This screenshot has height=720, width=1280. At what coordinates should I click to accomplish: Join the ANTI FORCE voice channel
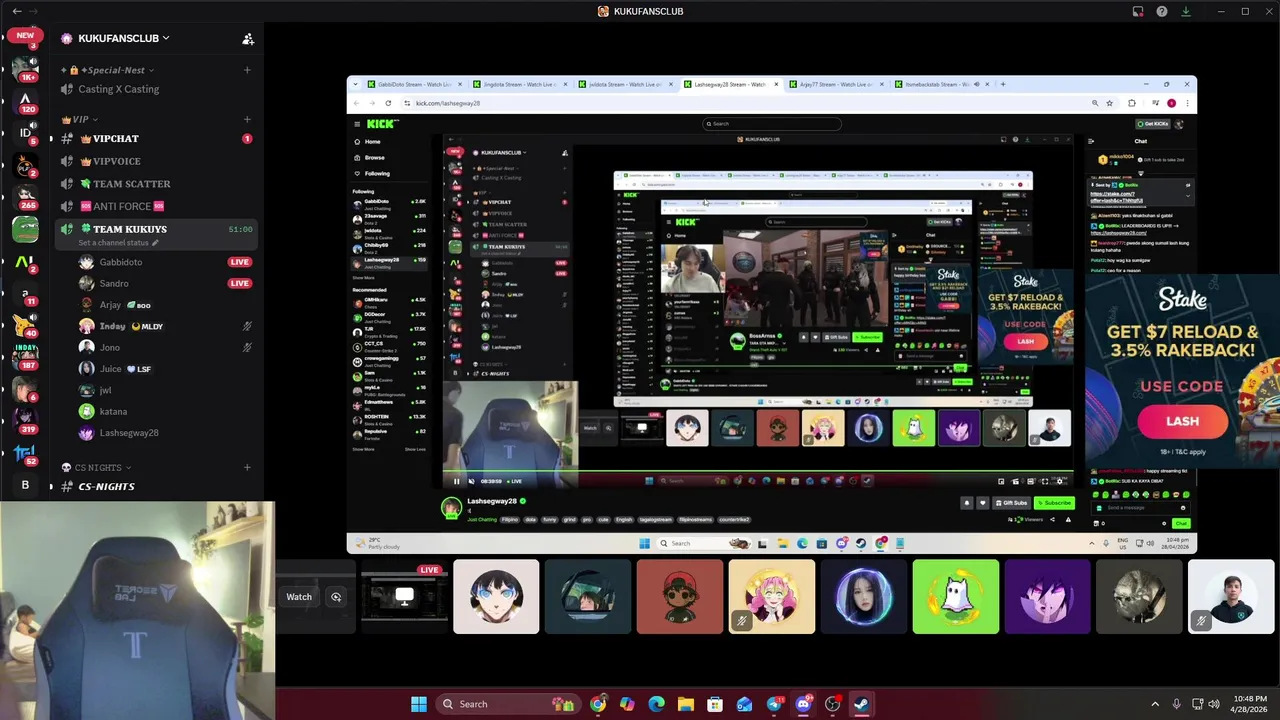pyautogui.click(x=154, y=206)
